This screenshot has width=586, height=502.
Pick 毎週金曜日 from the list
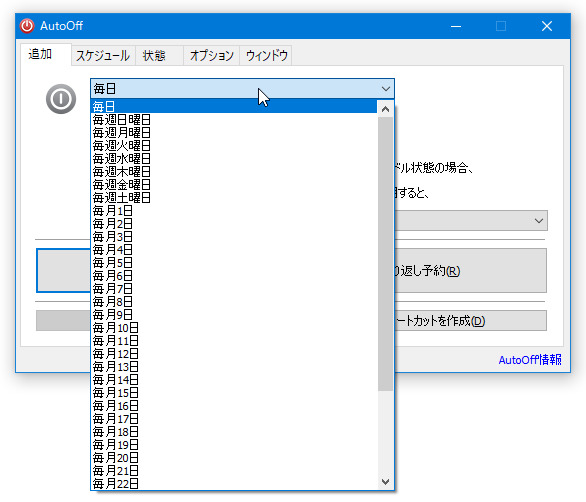click(x=234, y=185)
